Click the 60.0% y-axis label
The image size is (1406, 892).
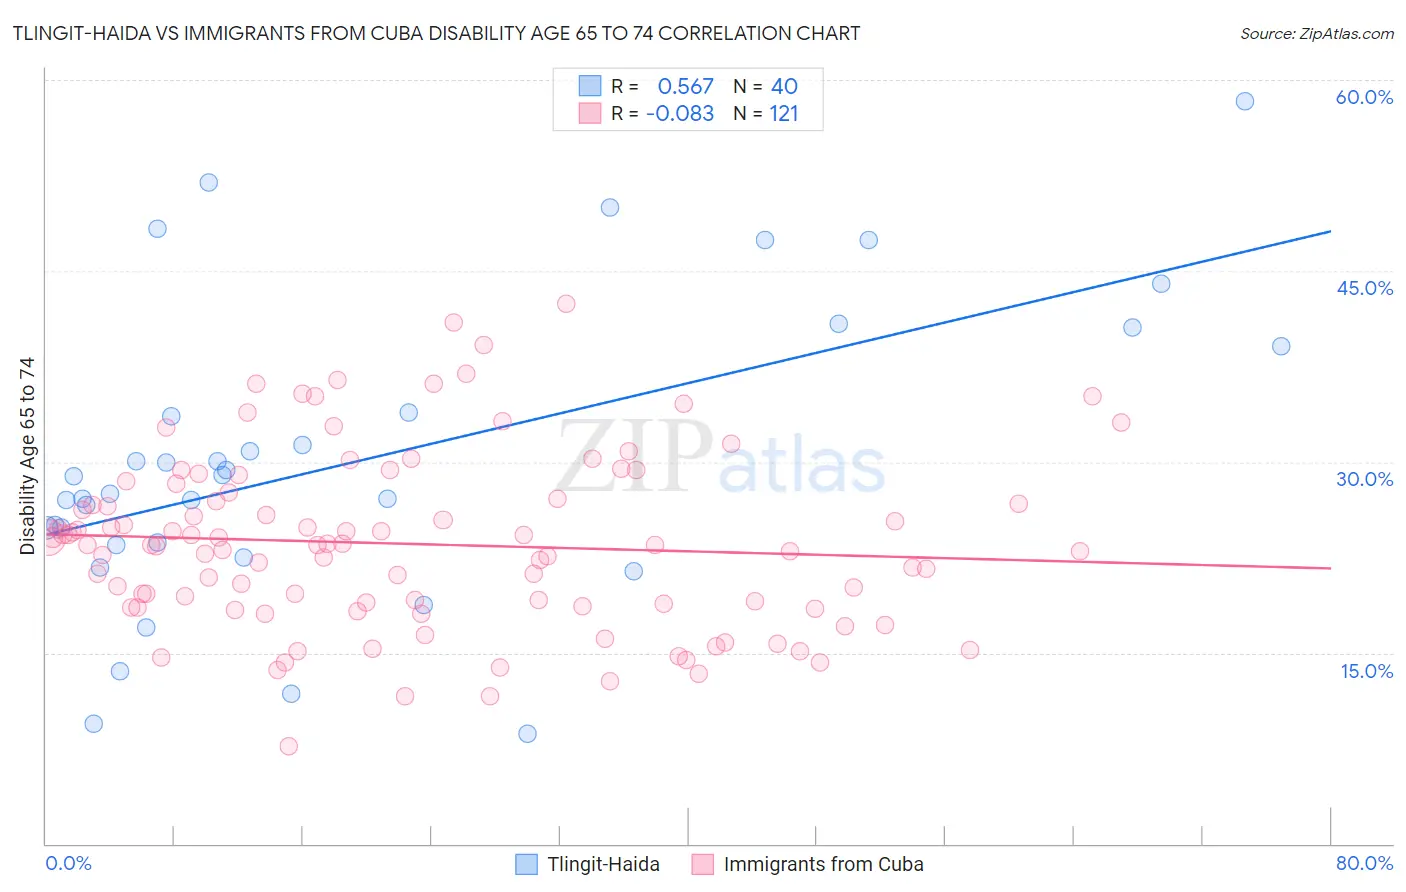point(1364,97)
